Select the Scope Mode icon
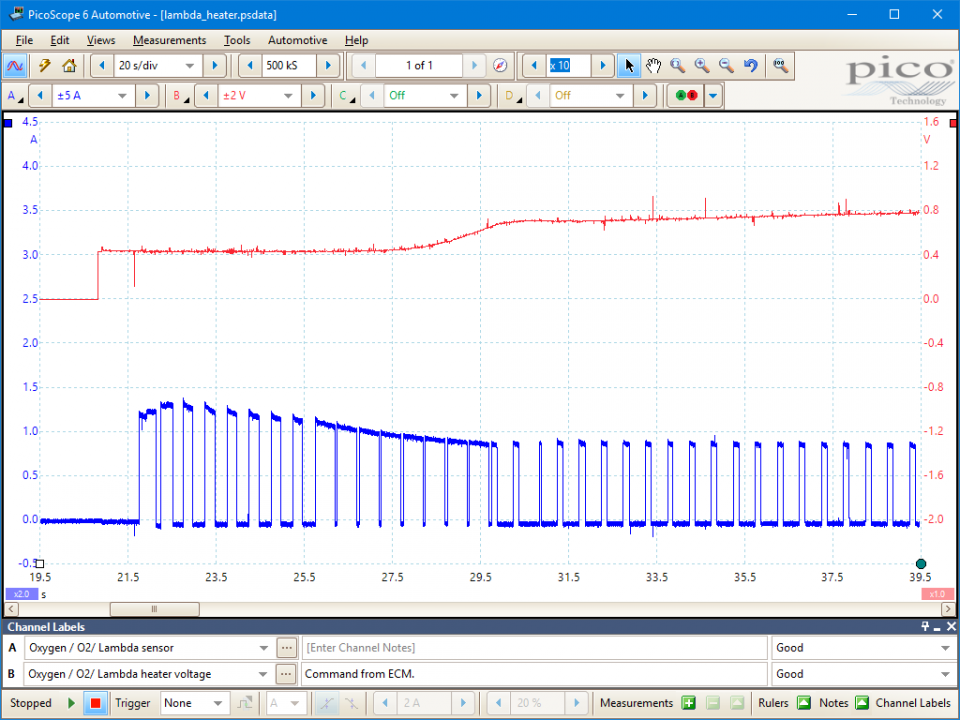This screenshot has height=720, width=960. pos(15,66)
